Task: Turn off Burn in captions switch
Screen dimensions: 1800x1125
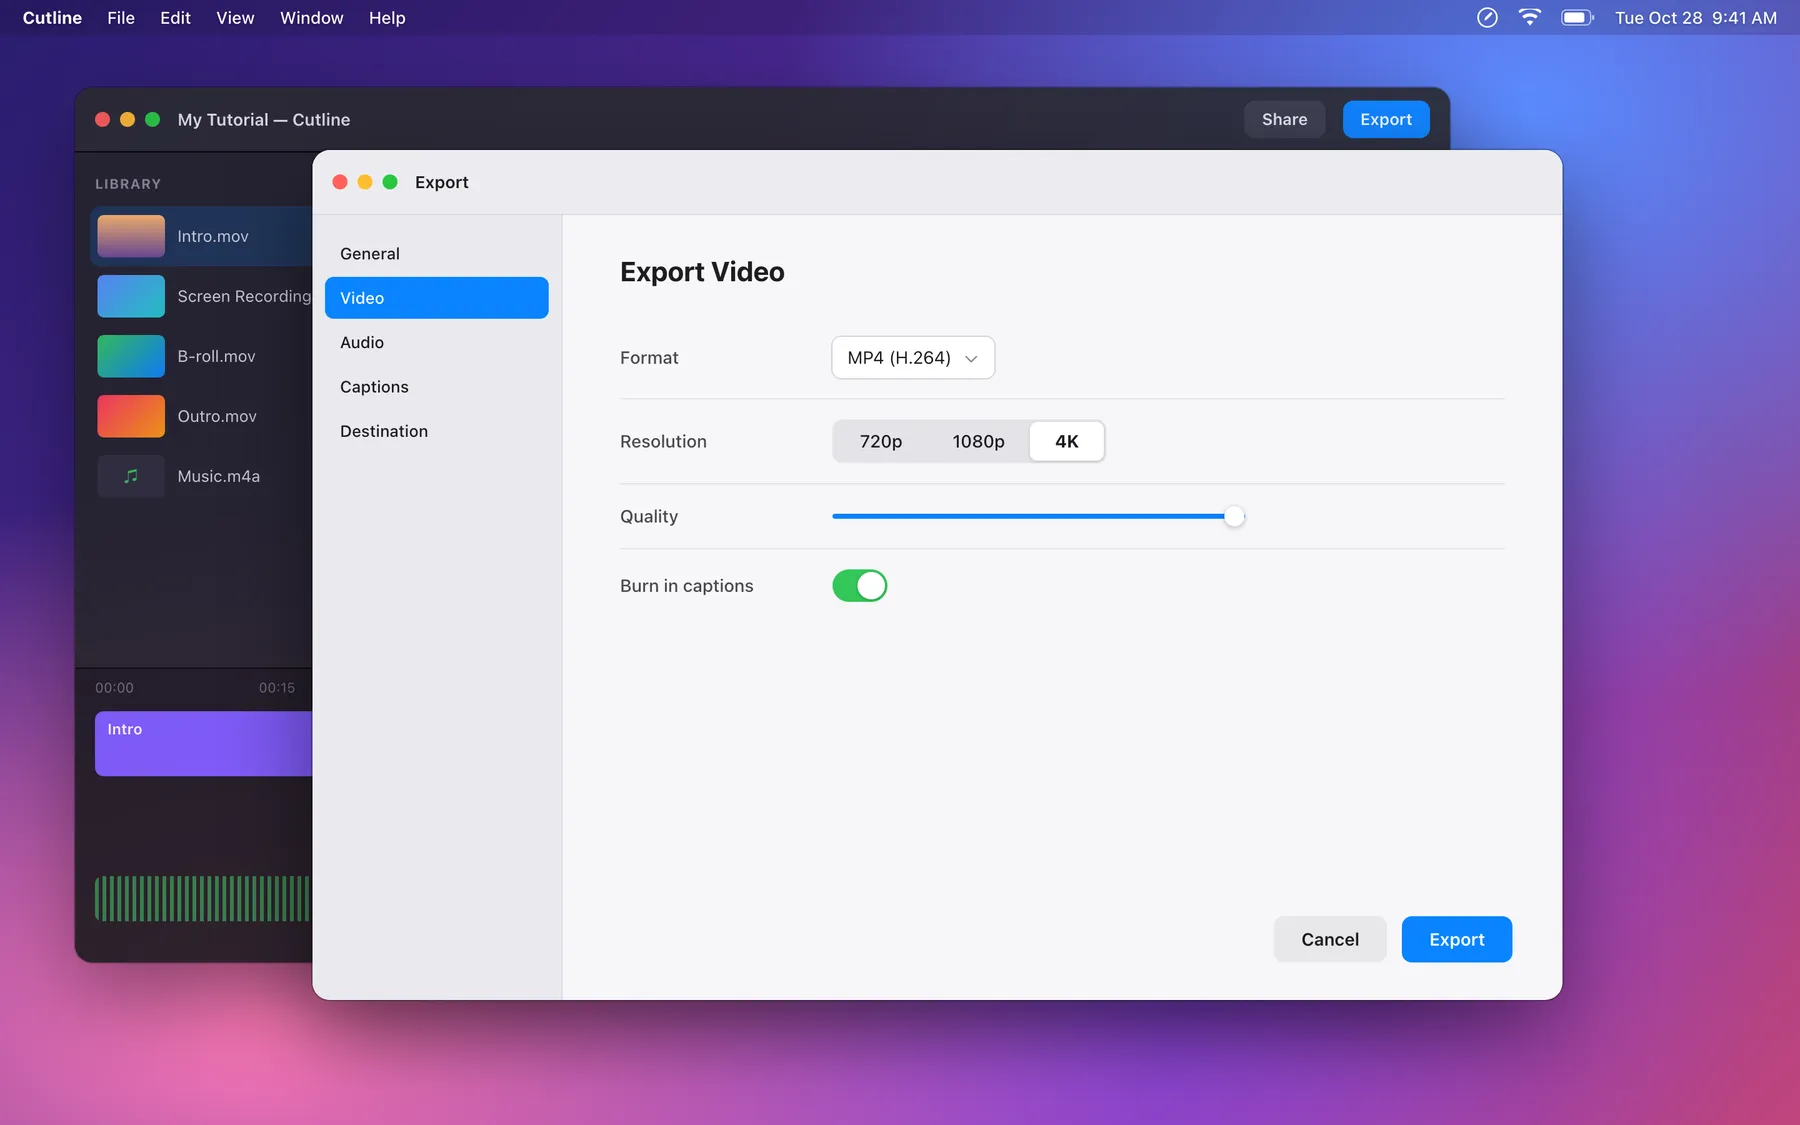Action: pos(860,586)
